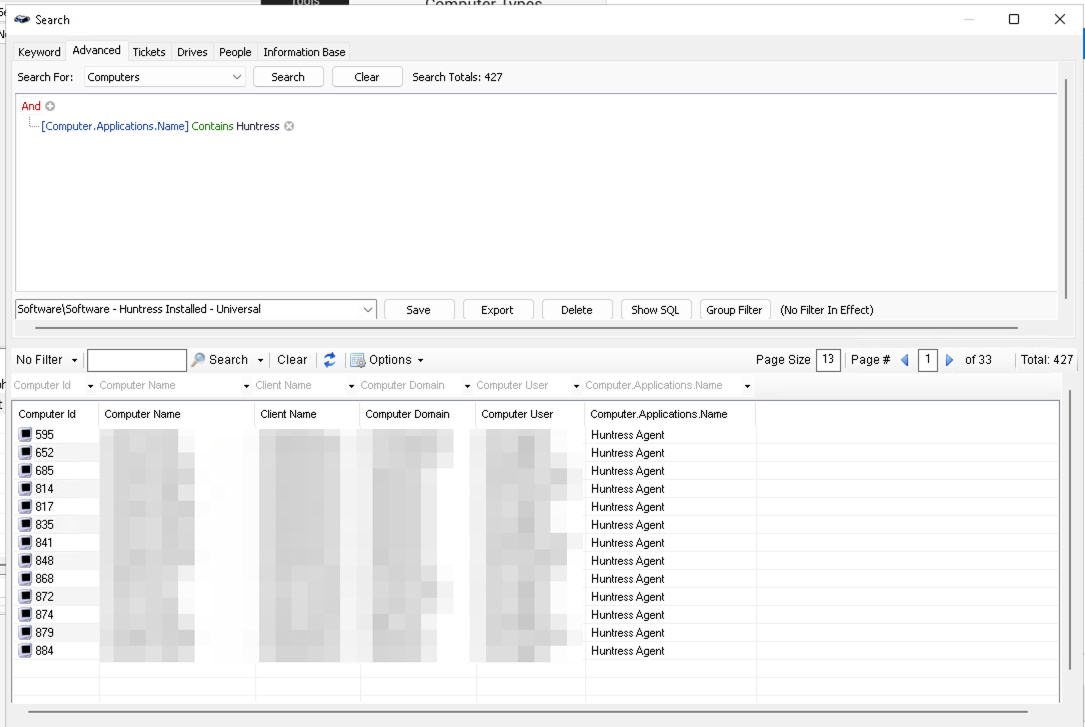Remove the Huntress condition with its X icon
This screenshot has height=727, width=1085.
coord(289,126)
